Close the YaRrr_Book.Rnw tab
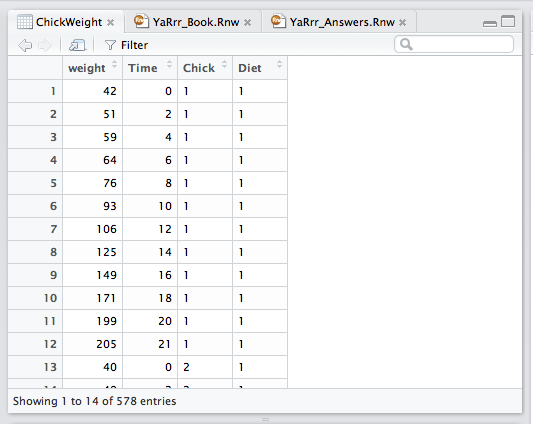This screenshot has width=533, height=424. click(248, 23)
